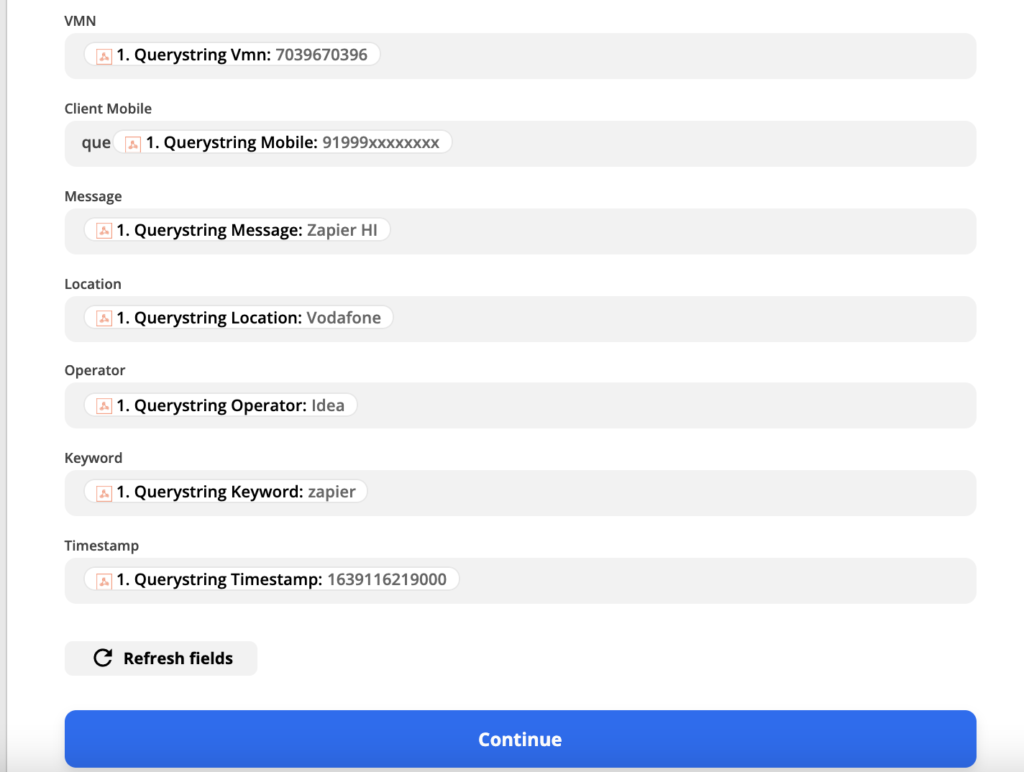Click the Message field label
Image resolution: width=1024 pixels, height=772 pixels.
coord(93,196)
